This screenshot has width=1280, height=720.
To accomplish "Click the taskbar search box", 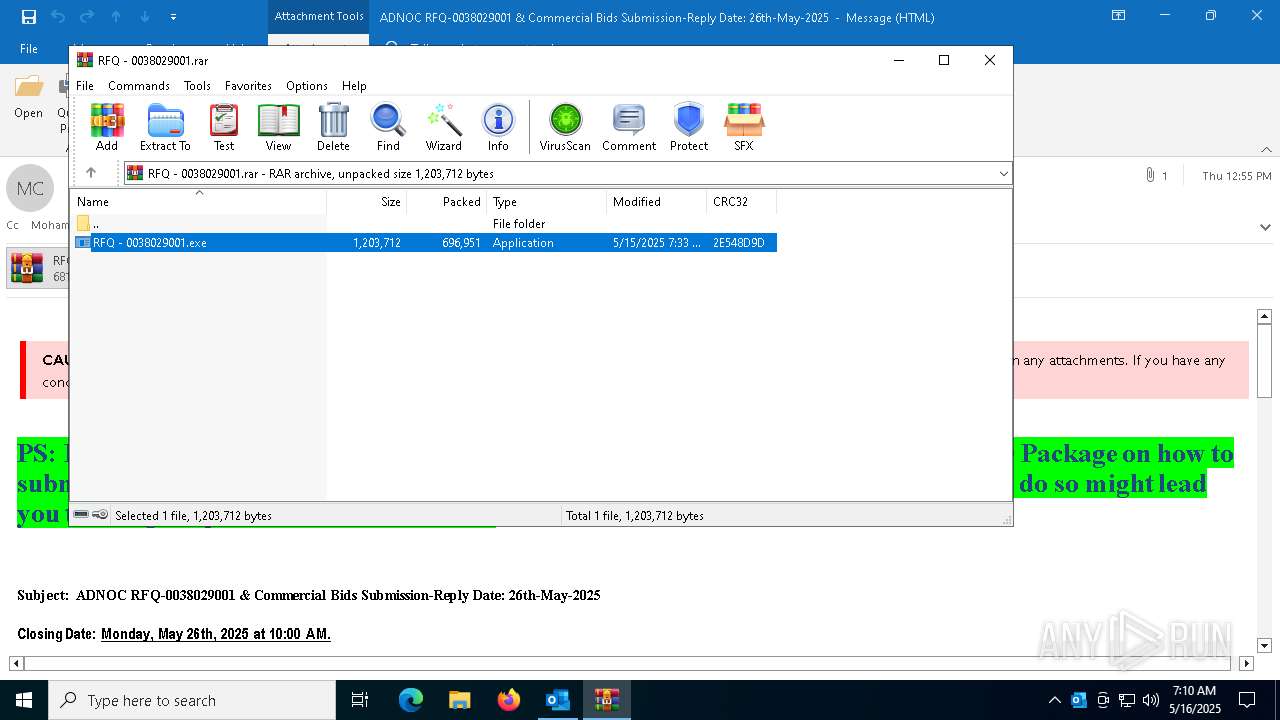I will pos(192,700).
